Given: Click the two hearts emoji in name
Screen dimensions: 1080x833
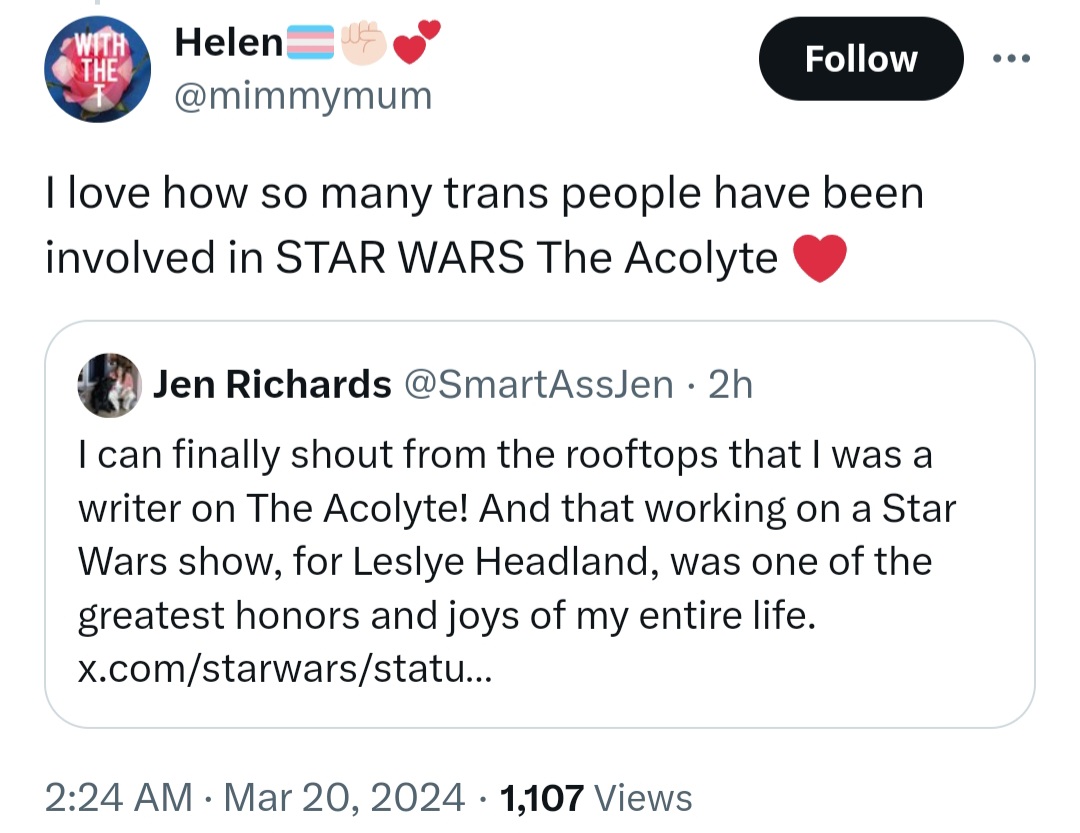Looking at the screenshot, I should point(416,42).
